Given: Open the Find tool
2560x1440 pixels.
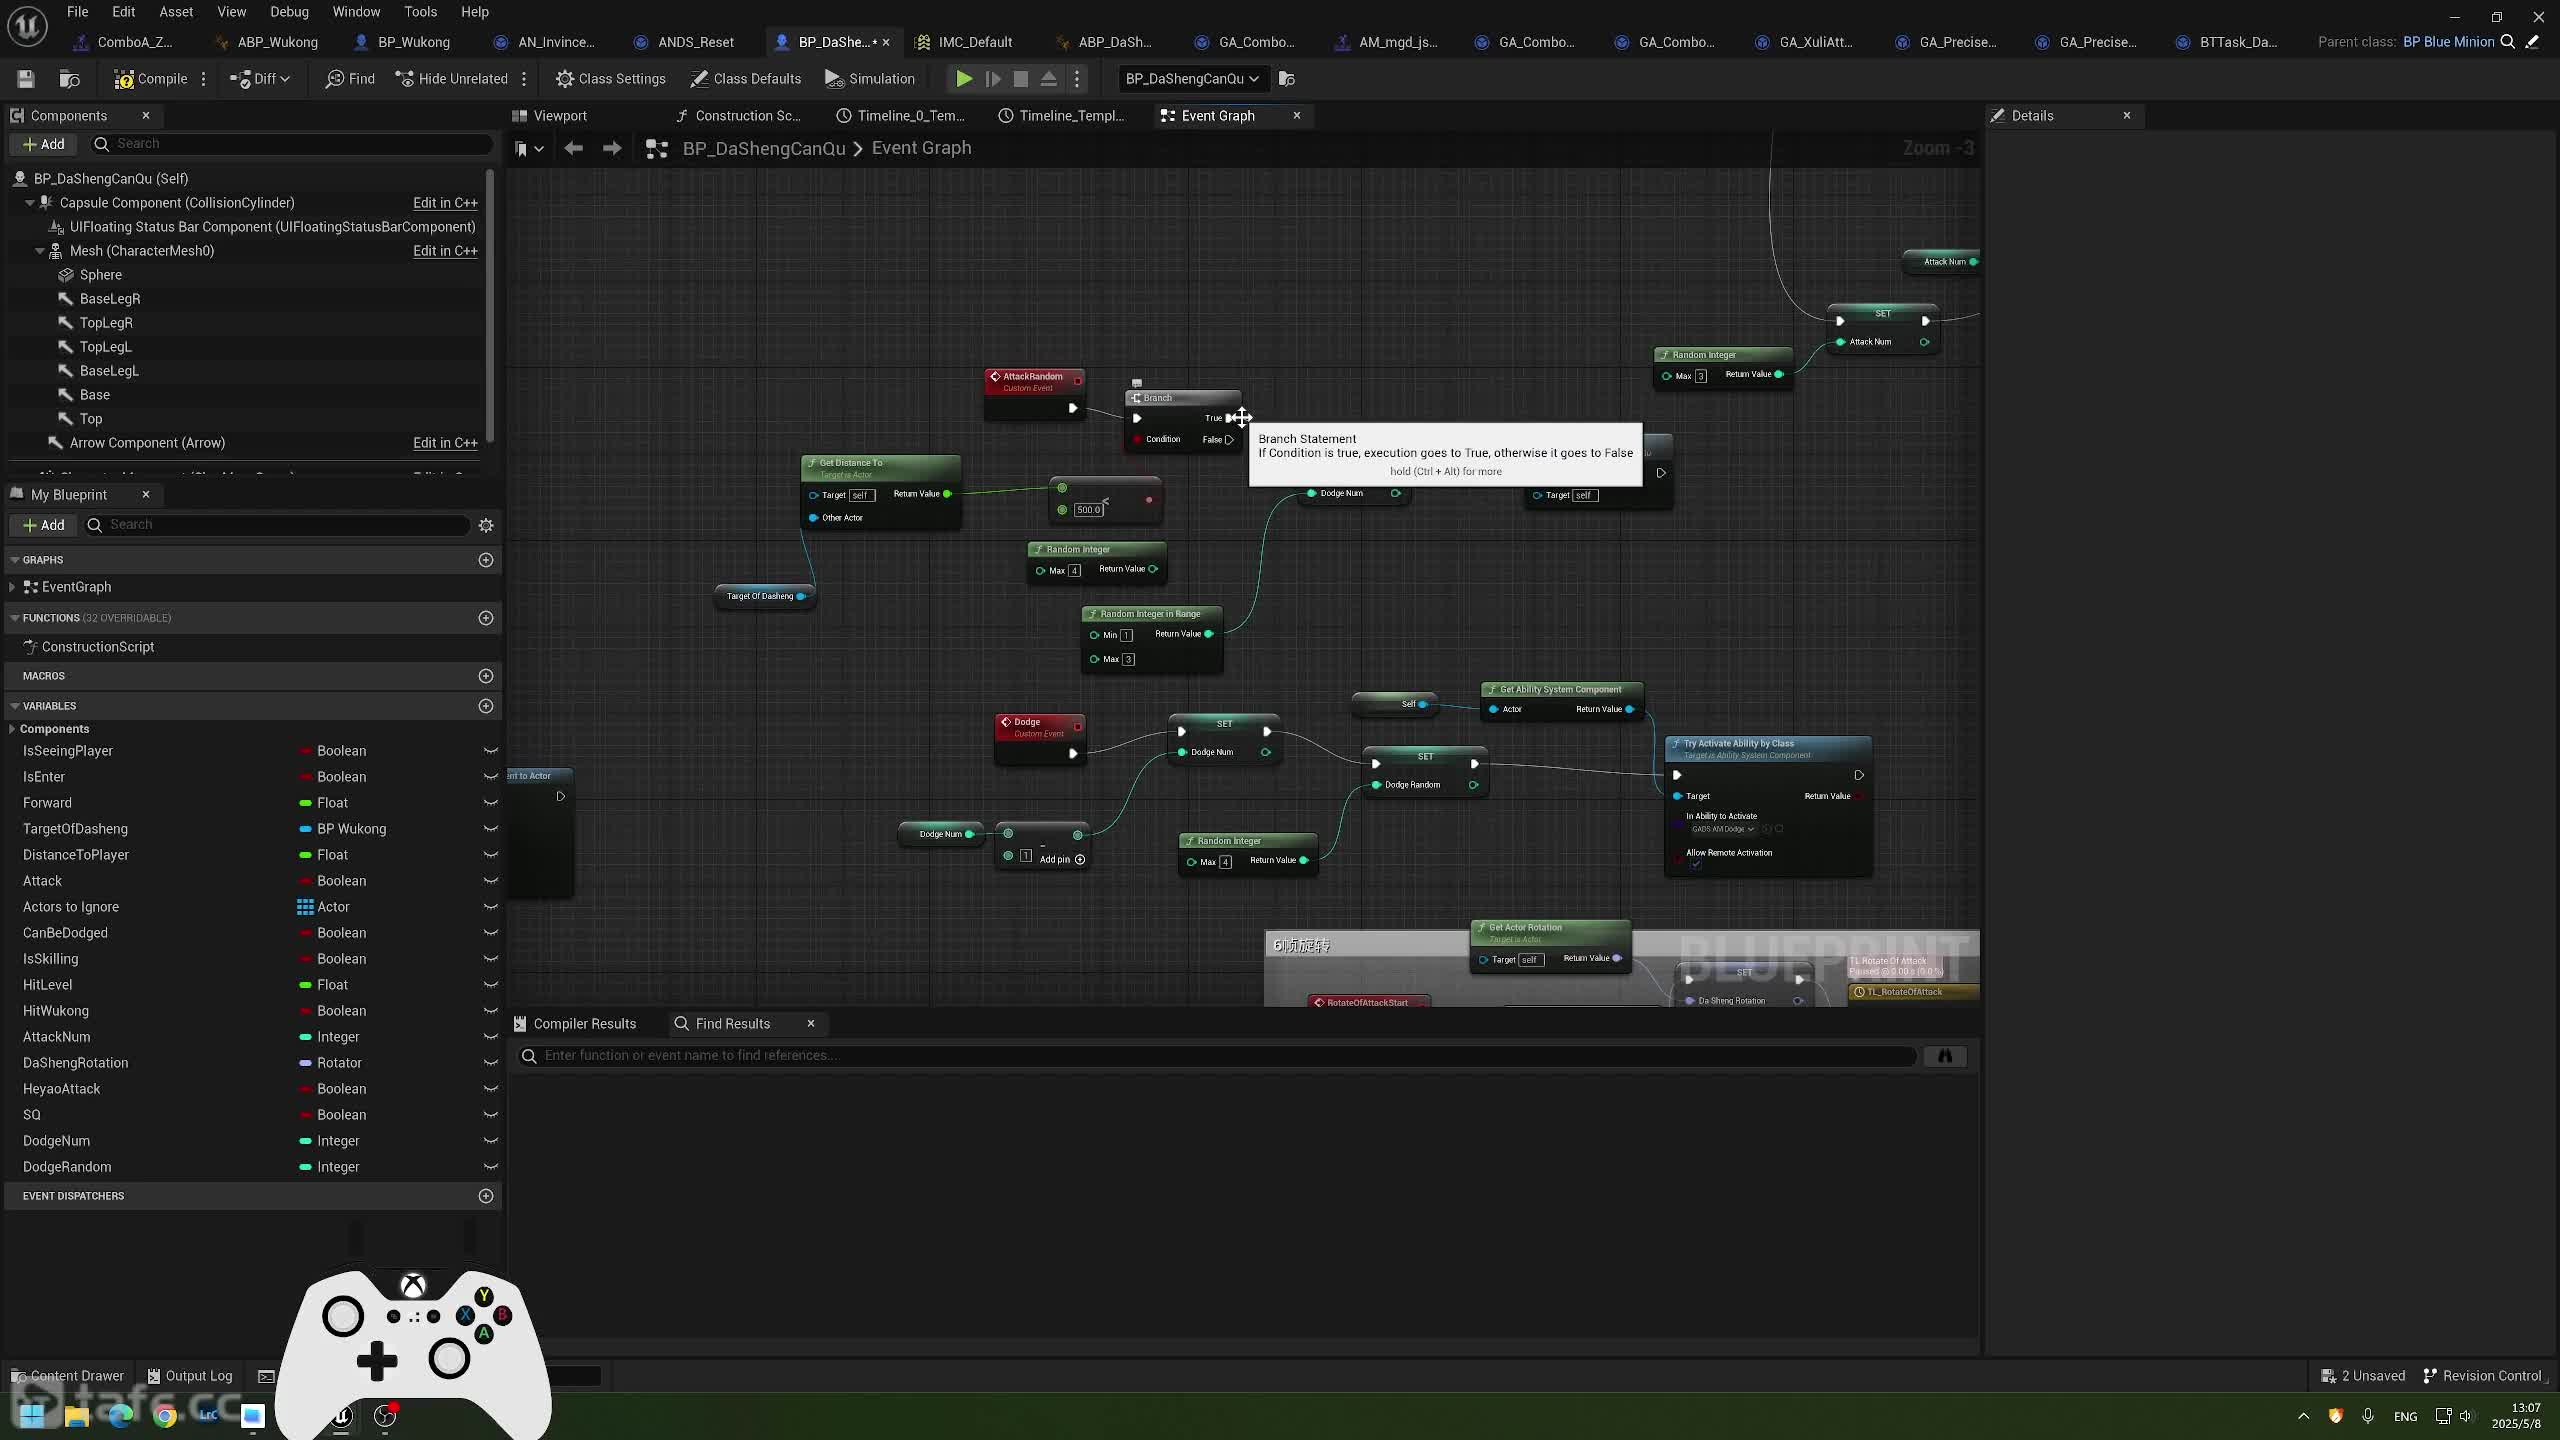Looking at the screenshot, I should 350,79.
